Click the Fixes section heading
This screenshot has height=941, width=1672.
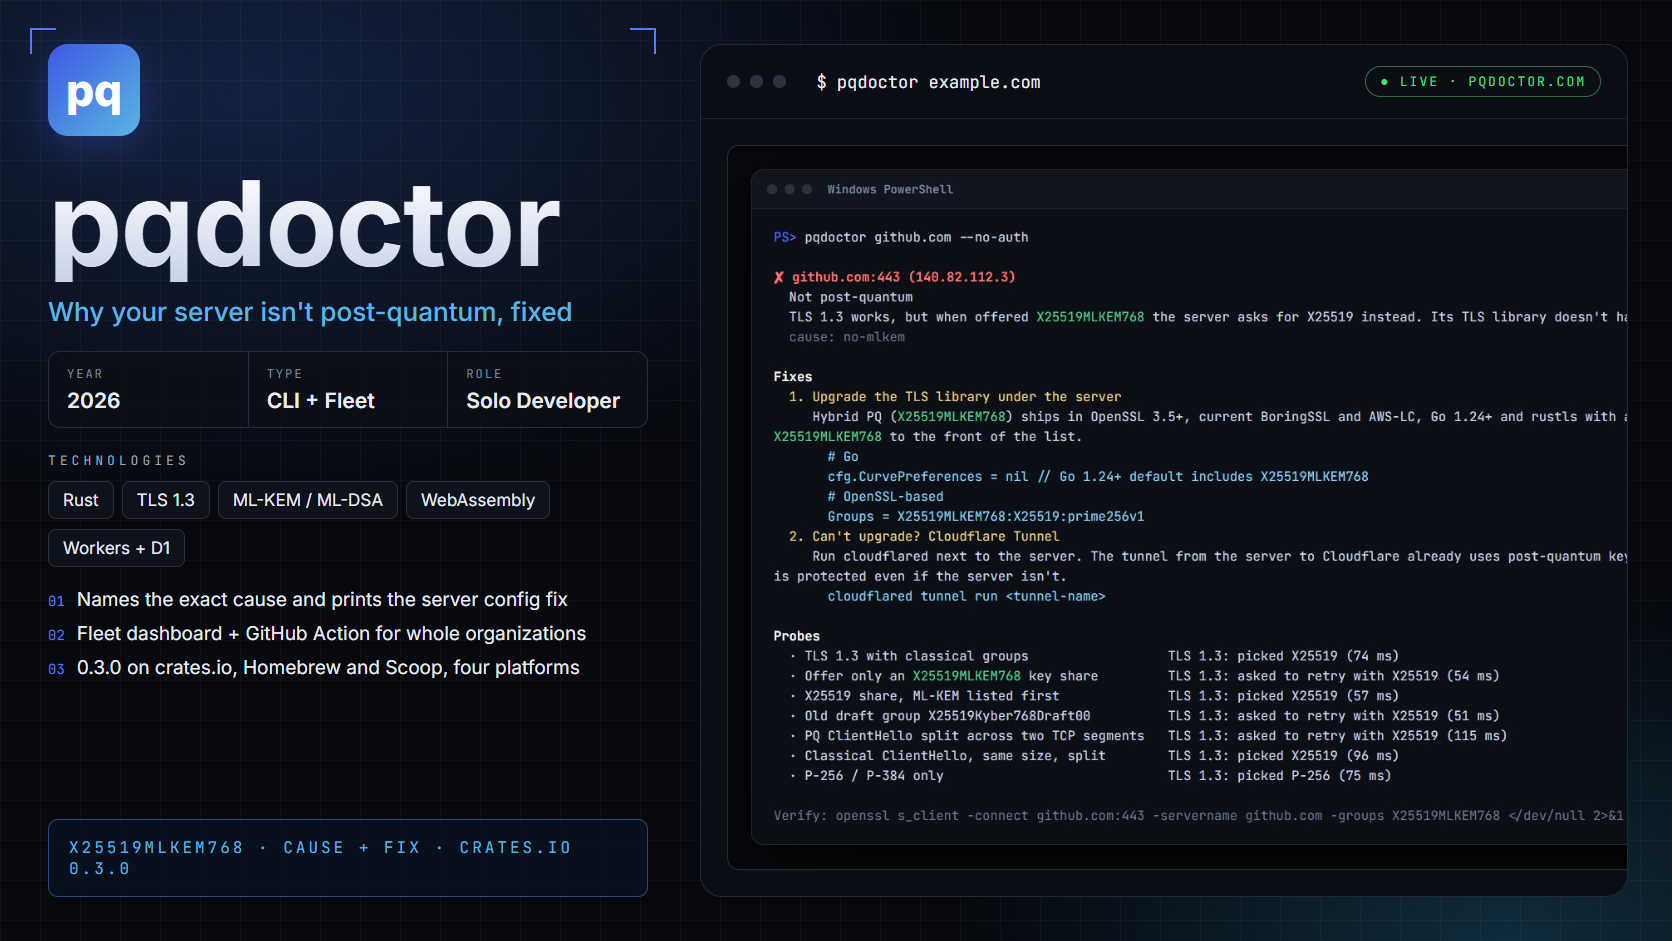[x=793, y=377]
